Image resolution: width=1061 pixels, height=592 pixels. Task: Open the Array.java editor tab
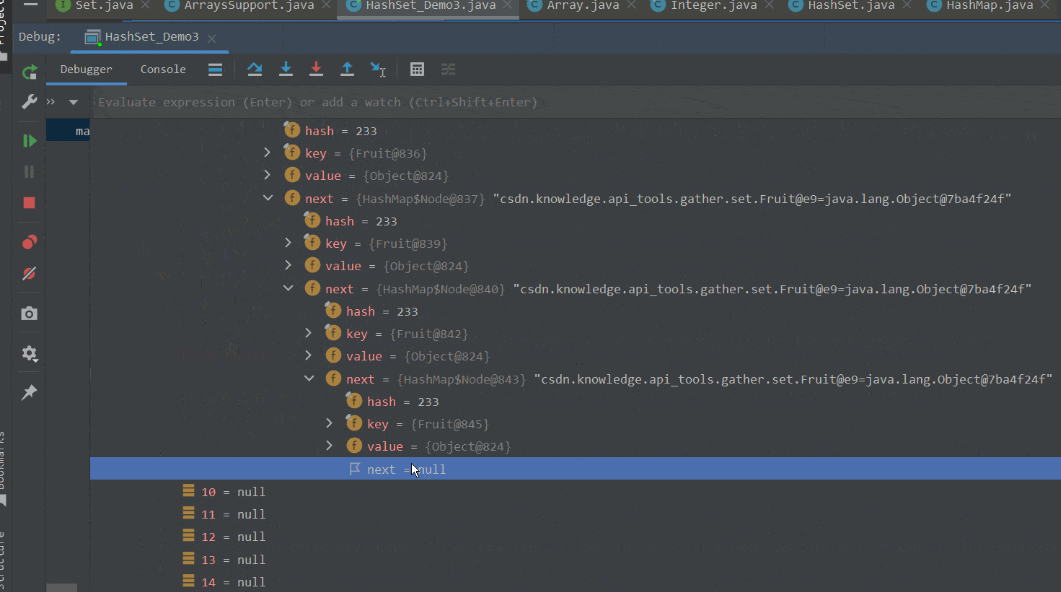tap(583, 5)
